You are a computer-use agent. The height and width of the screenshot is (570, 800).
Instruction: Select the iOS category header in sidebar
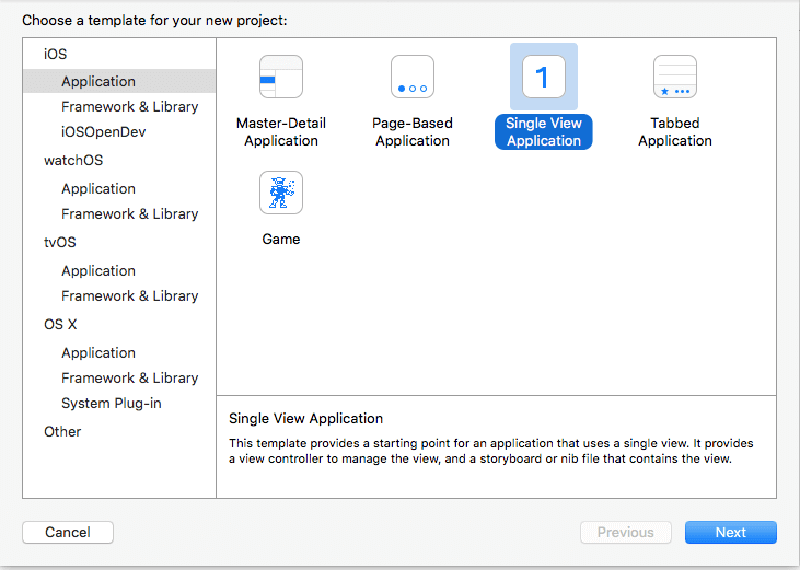point(56,54)
